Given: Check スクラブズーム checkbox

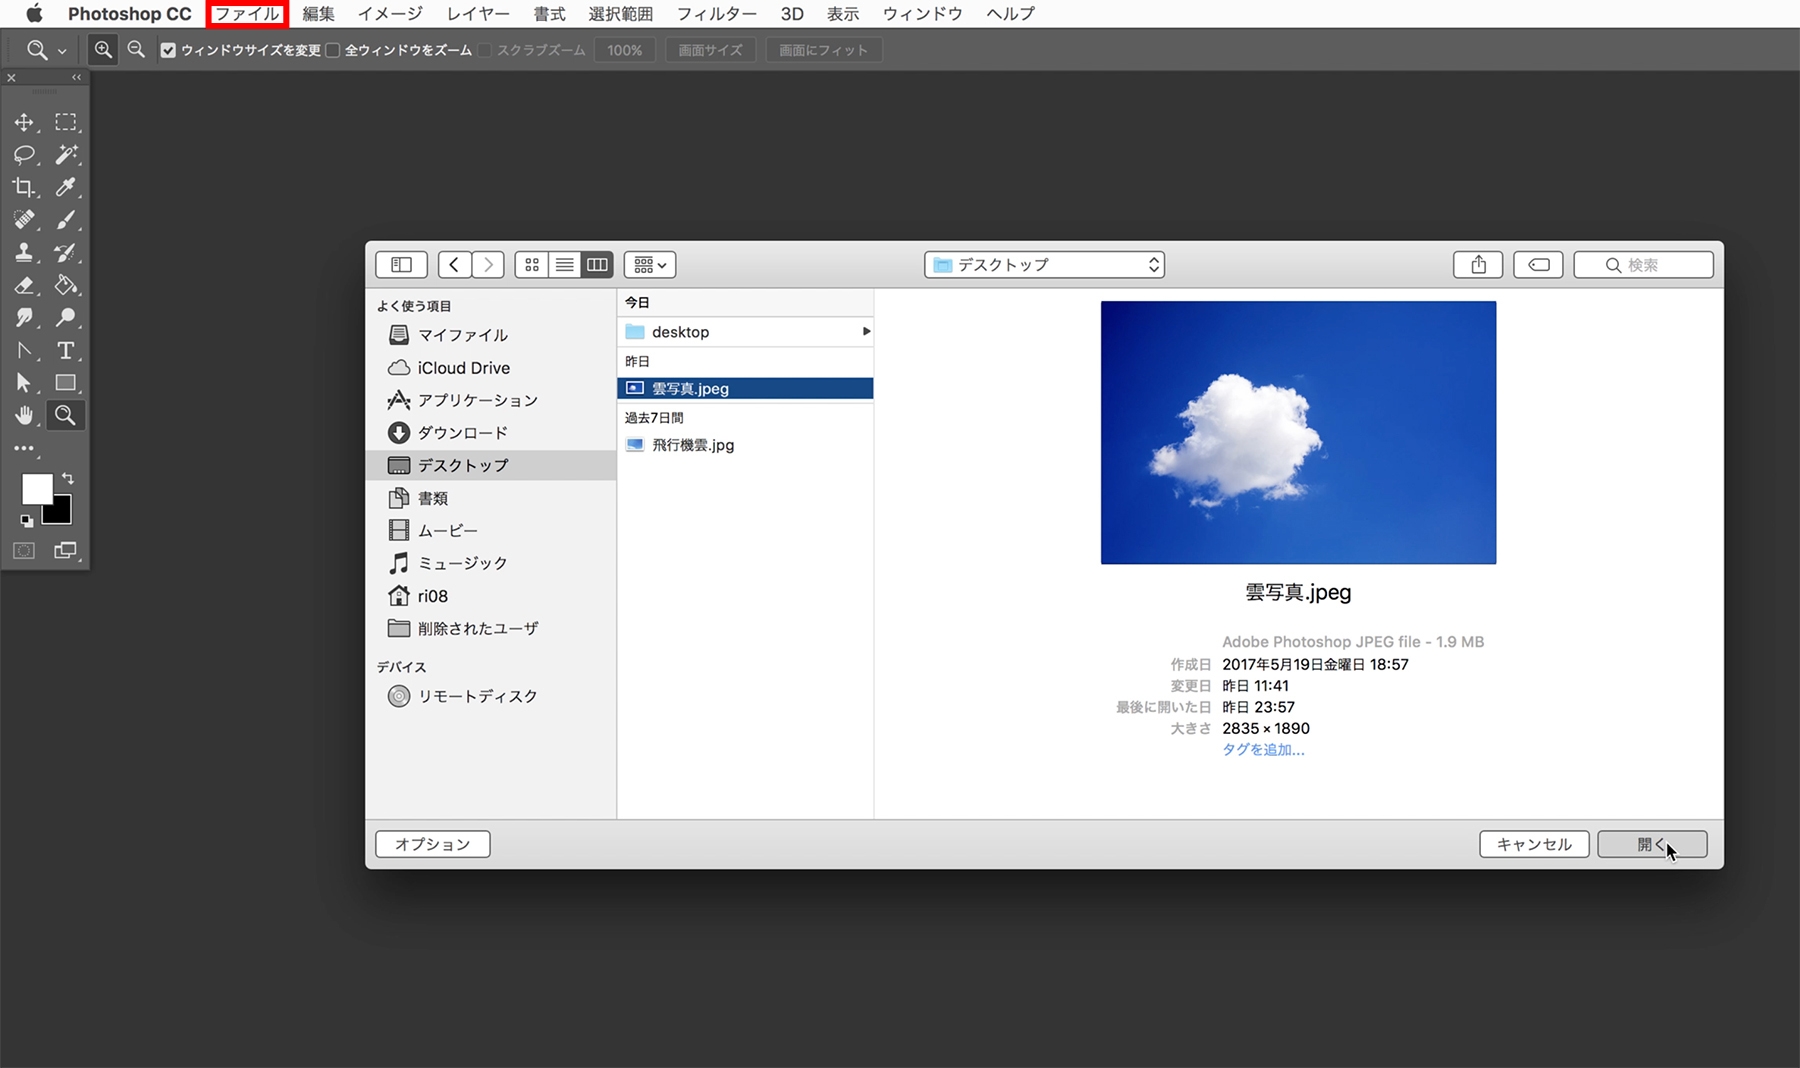Looking at the screenshot, I should coord(485,50).
